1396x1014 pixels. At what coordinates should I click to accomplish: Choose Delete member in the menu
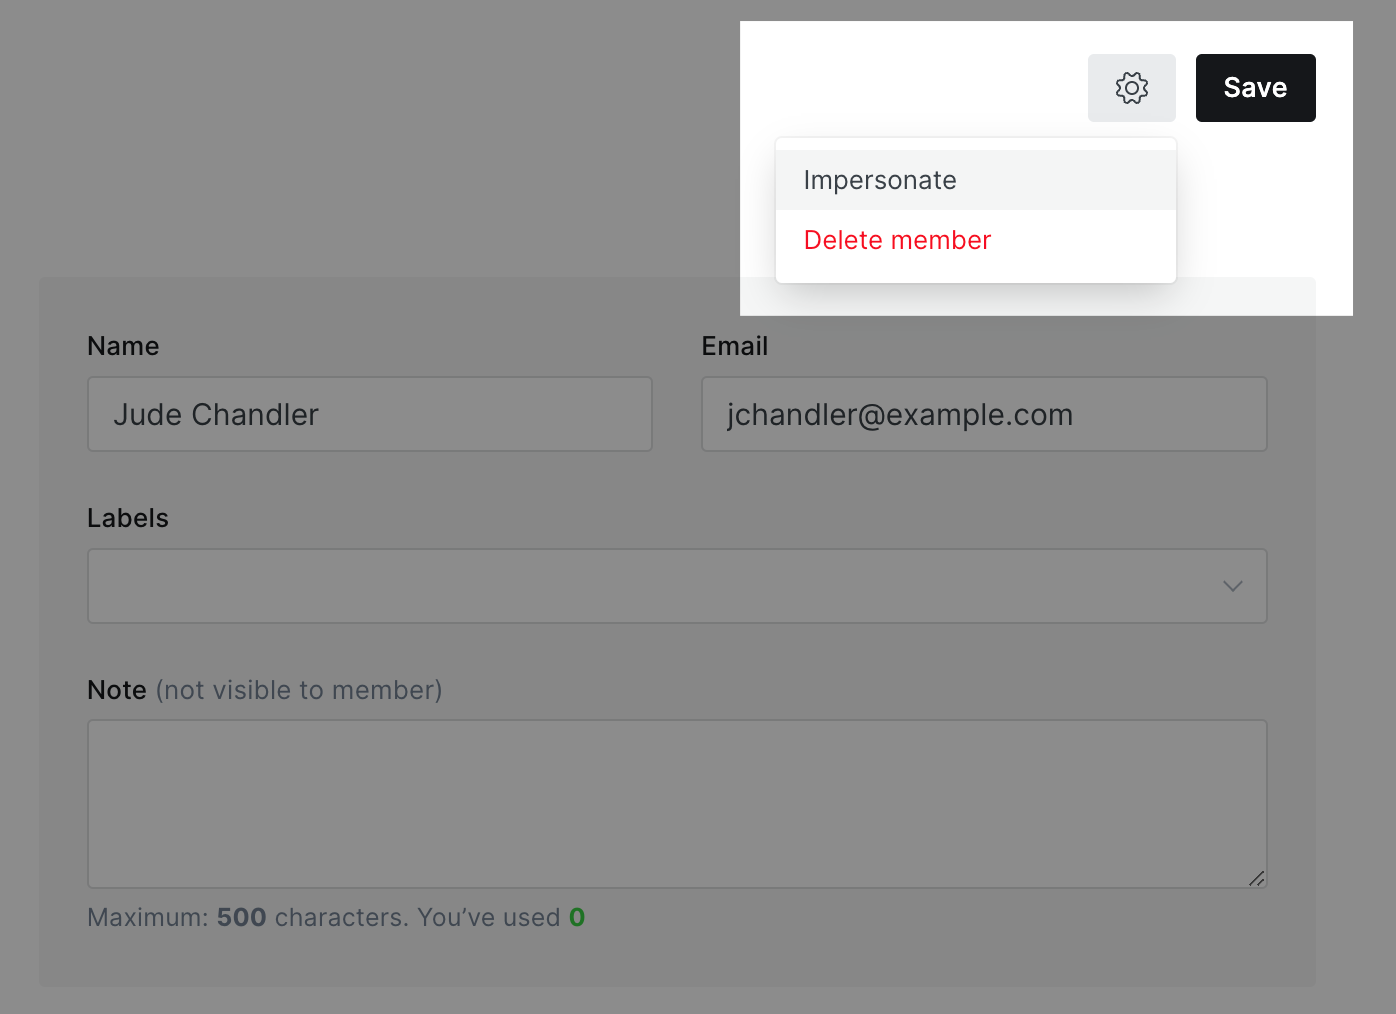point(897,240)
